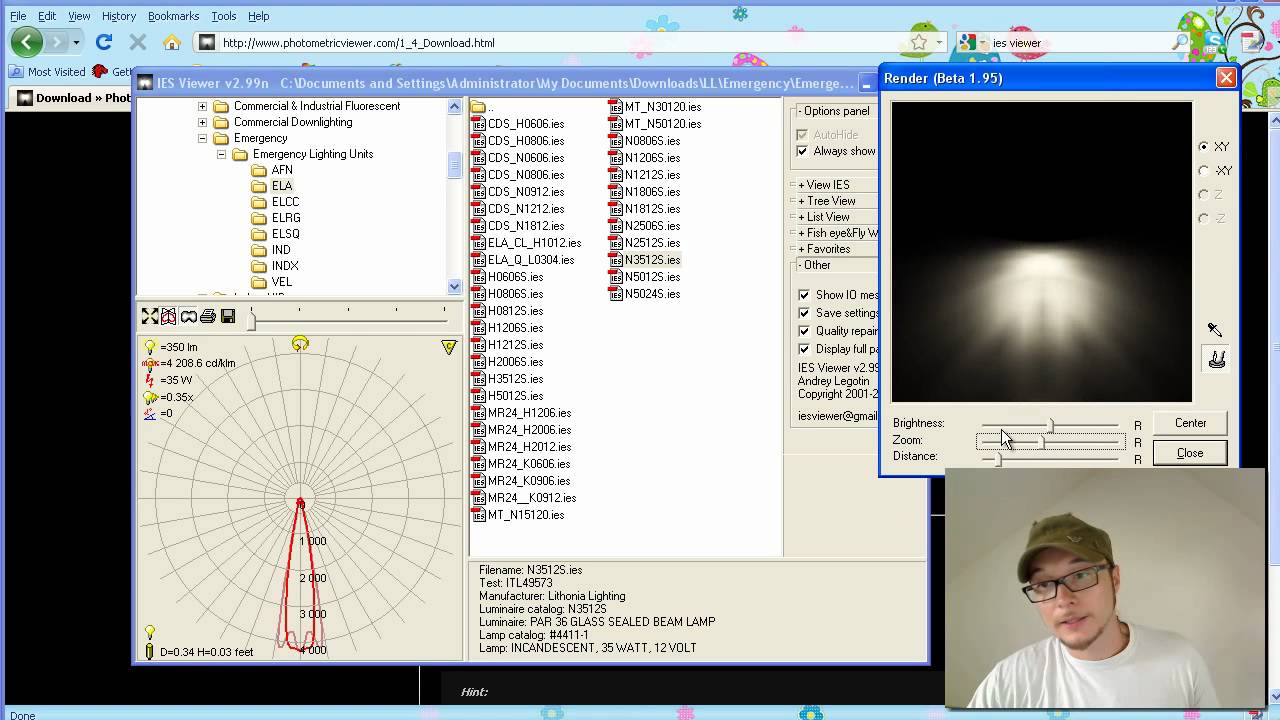
Task: Toggle the Show IO messages checkbox
Action: 804,295
